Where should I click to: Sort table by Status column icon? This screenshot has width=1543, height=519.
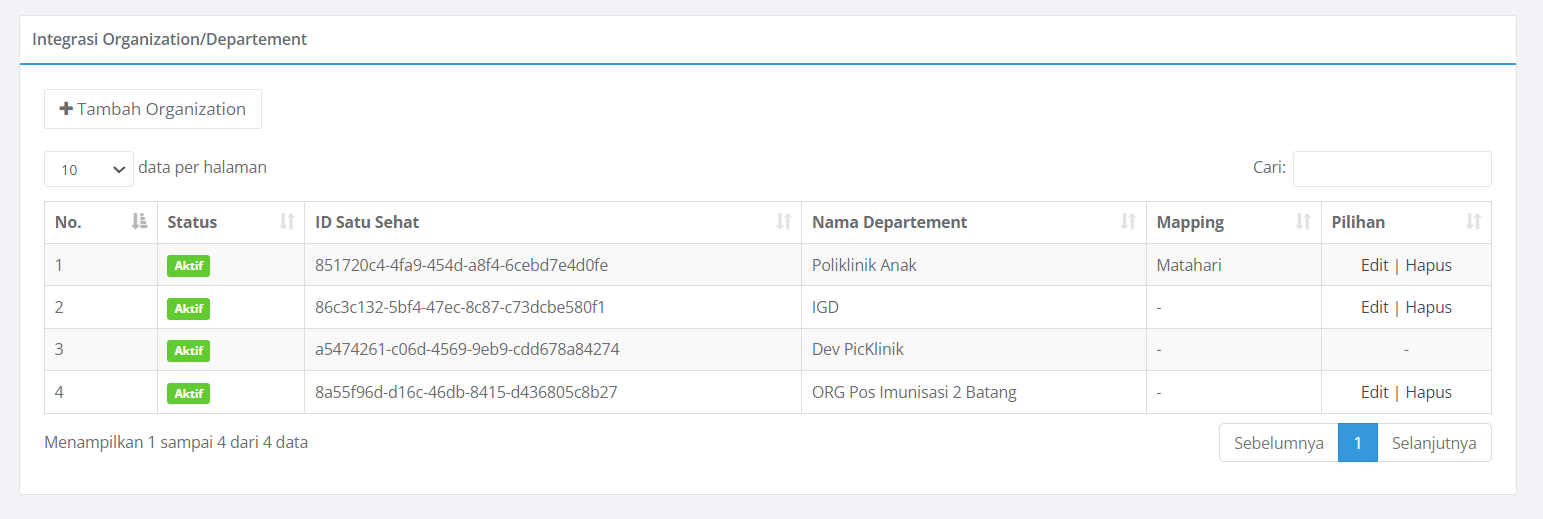(x=287, y=222)
